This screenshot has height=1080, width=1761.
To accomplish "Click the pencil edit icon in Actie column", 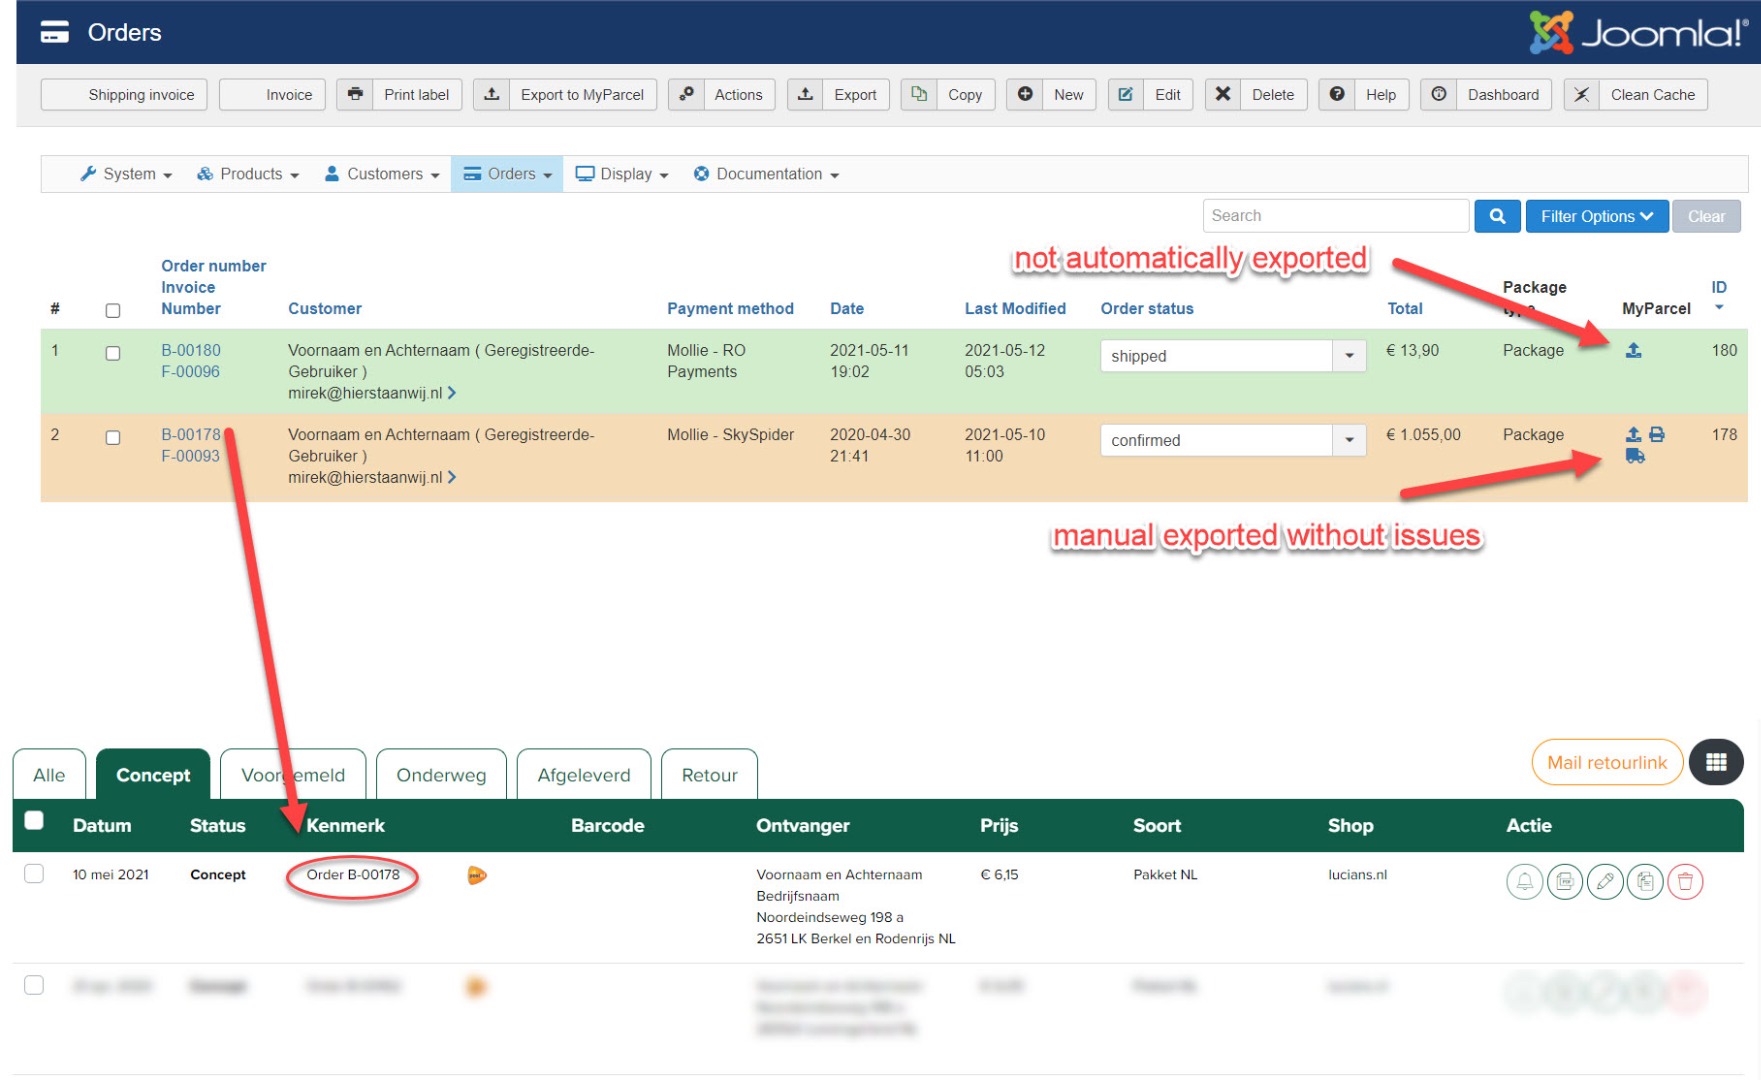I will point(1605,882).
